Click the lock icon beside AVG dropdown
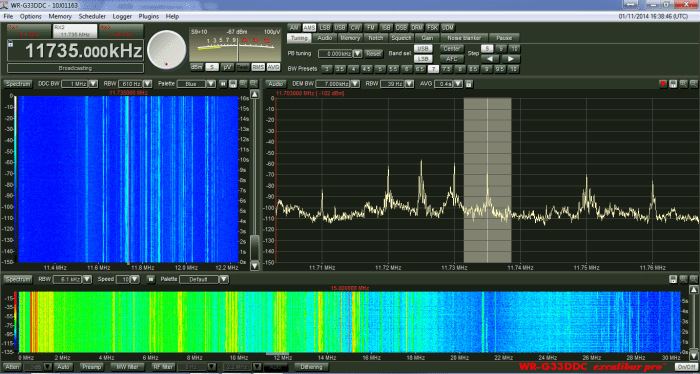 point(468,84)
